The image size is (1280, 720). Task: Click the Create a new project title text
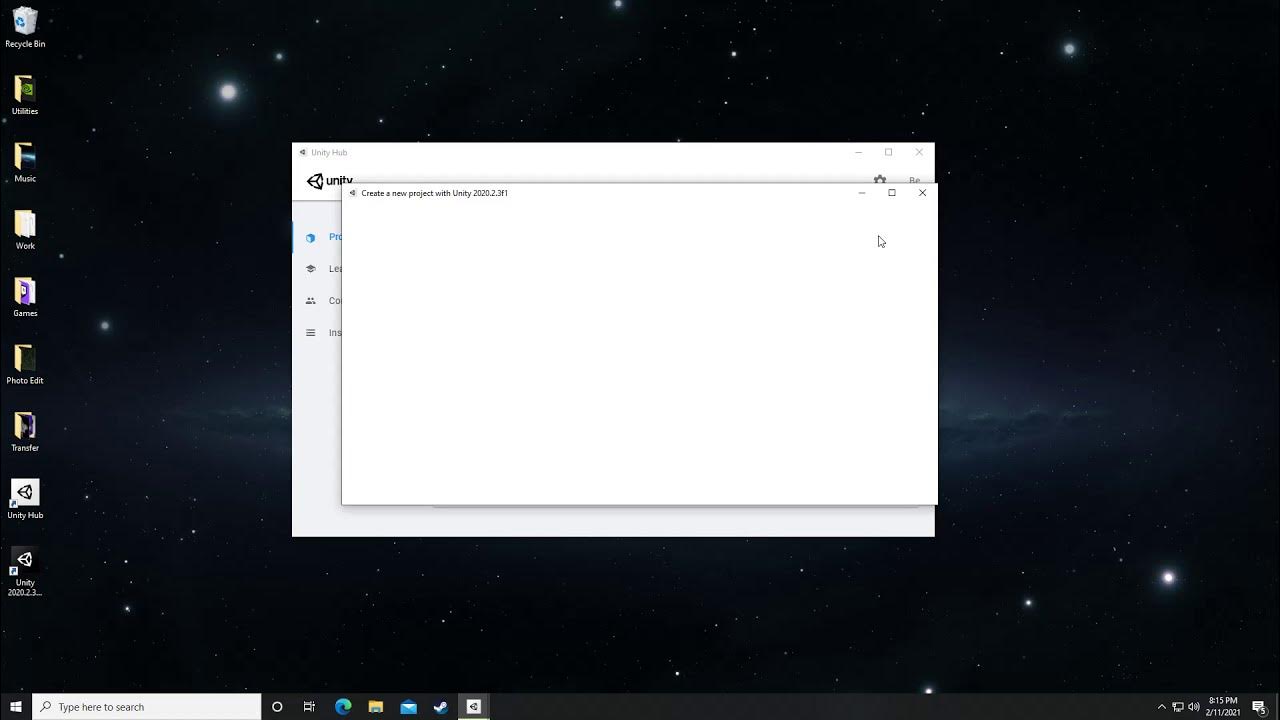click(x=435, y=193)
